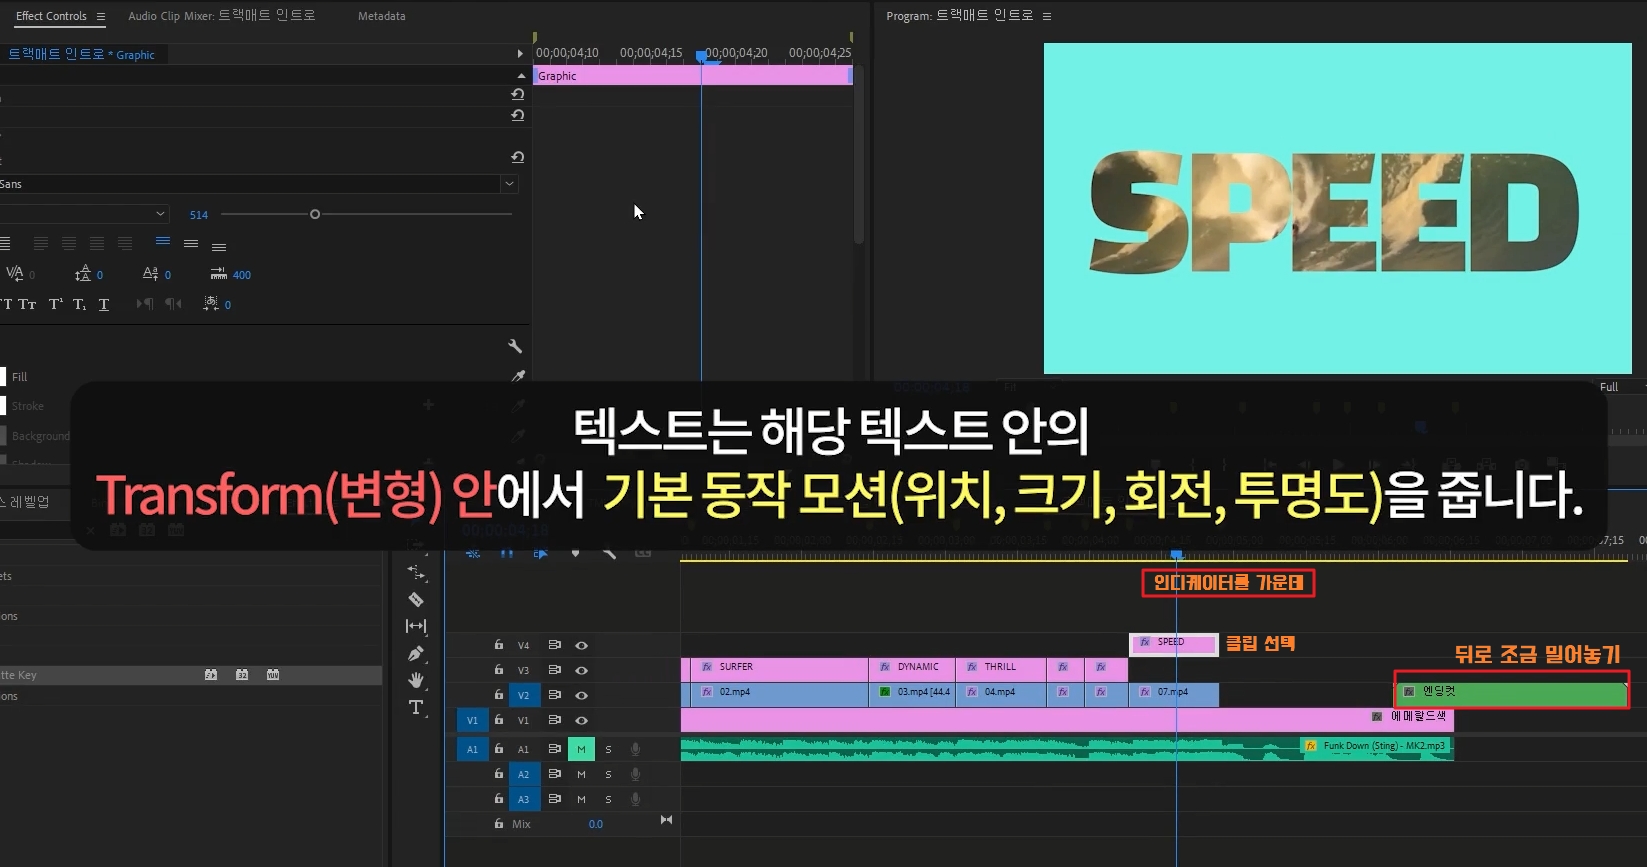The image size is (1647, 867).
Task: Open the Metadata tab
Action: pyautogui.click(x=381, y=16)
